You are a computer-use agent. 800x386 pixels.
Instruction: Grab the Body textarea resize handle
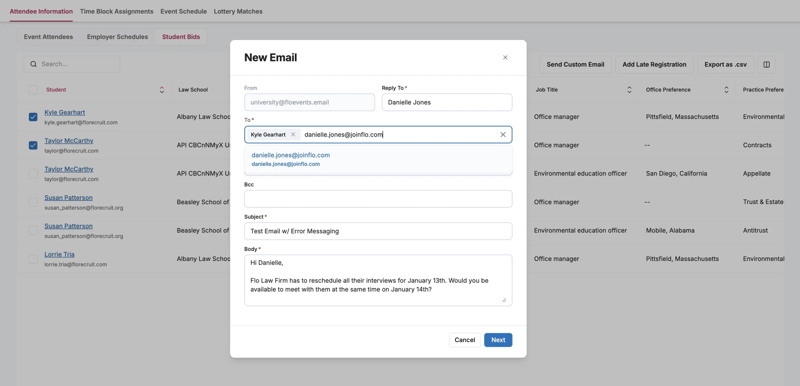[x=504, y=300]
